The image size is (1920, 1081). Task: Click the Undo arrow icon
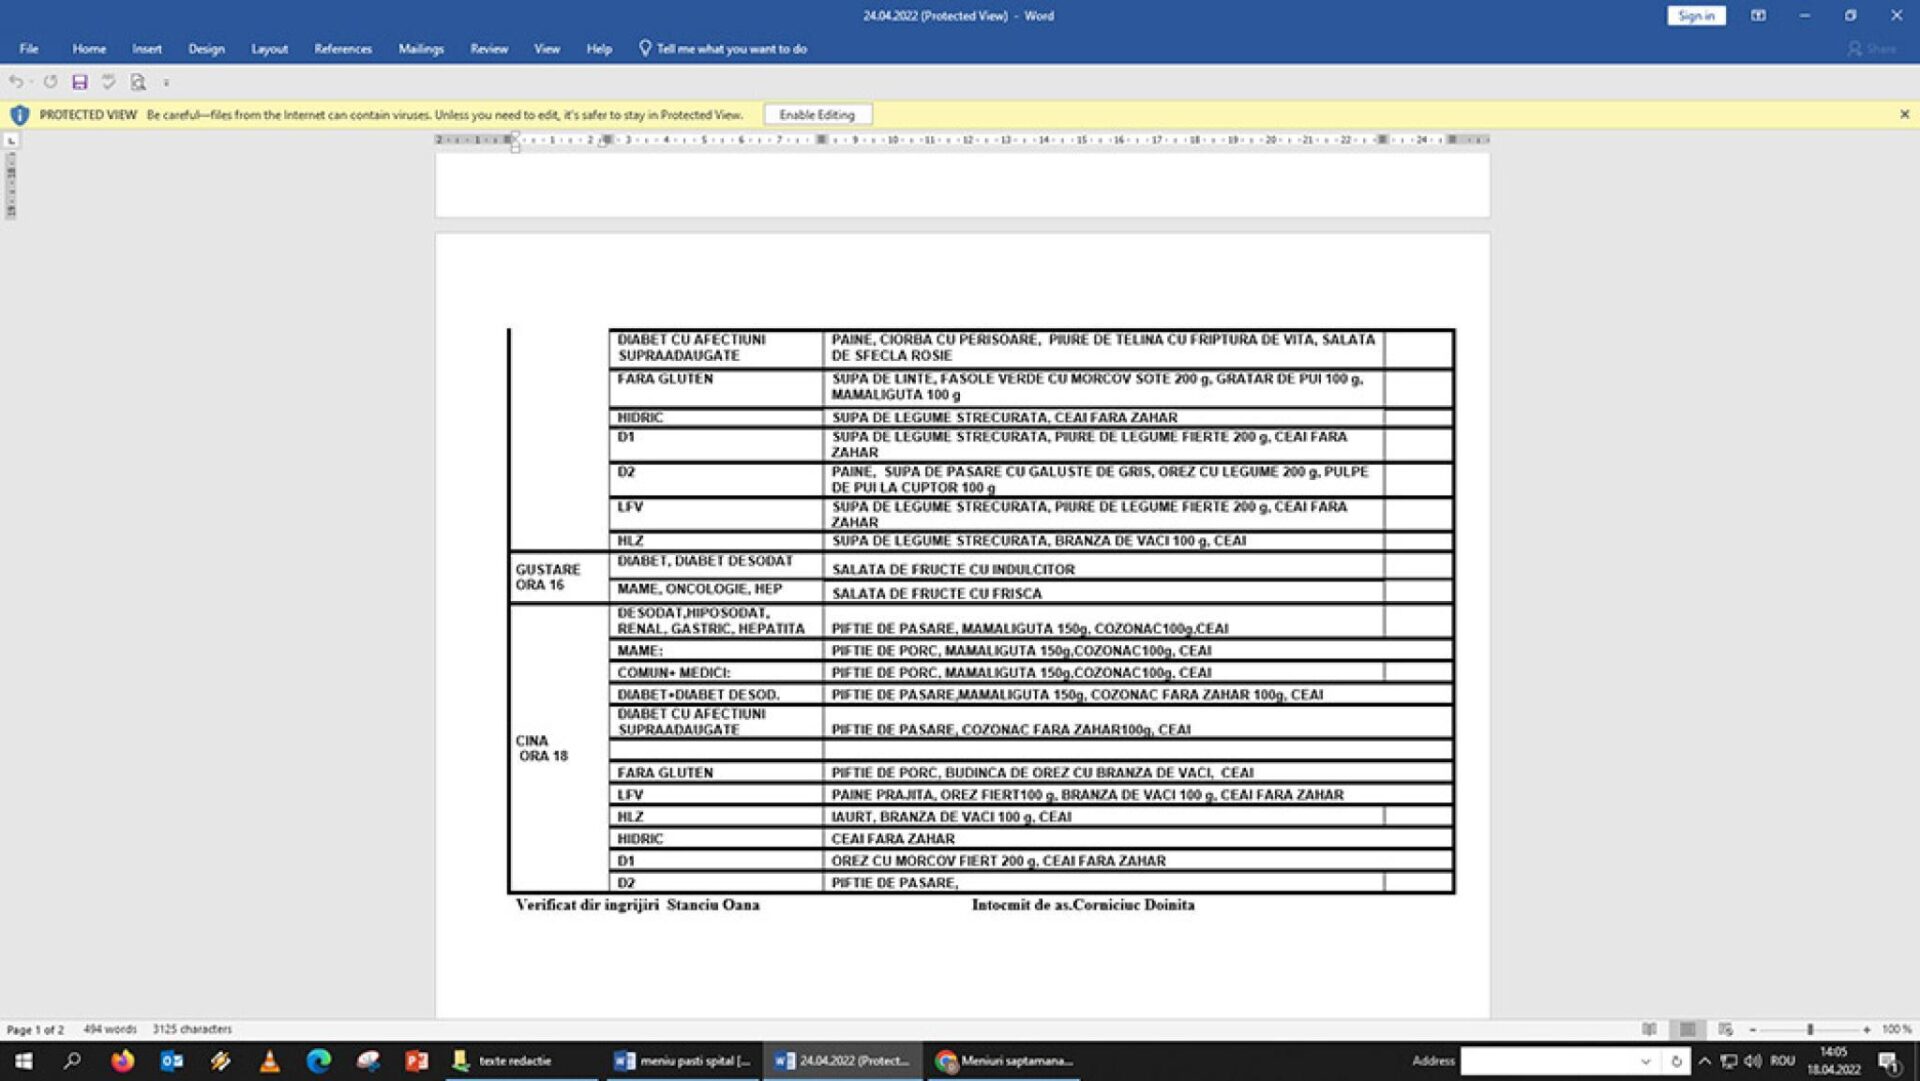coord(17,83)
